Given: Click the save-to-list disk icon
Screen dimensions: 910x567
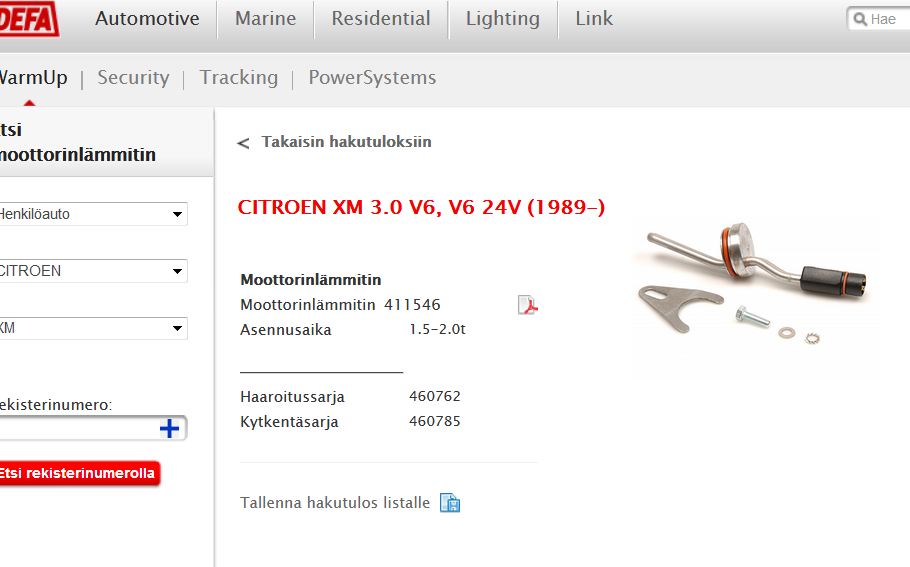Looking at the screenshot, I should tap(450, 503).
